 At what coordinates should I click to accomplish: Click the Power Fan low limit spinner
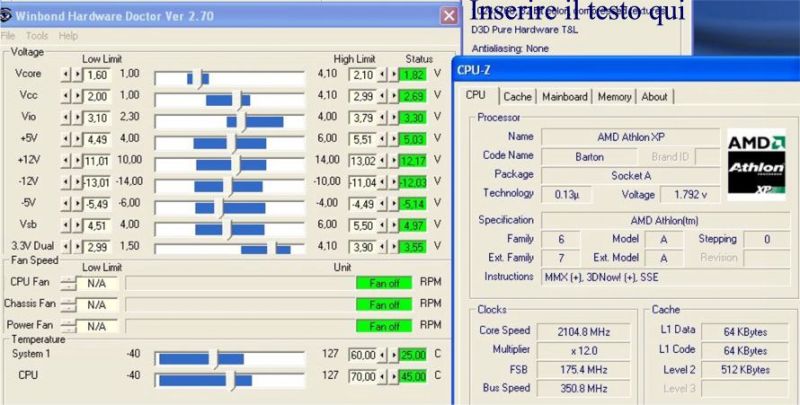pyautogui.click(x=68, y=326)
